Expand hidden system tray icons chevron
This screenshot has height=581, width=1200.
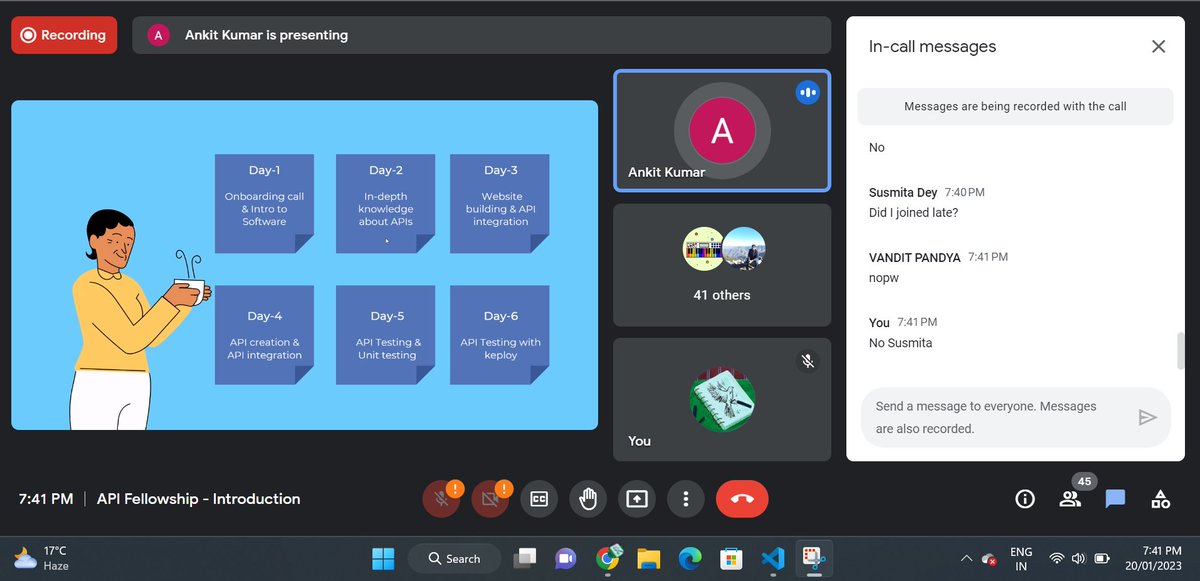click(x=966, y=558)
